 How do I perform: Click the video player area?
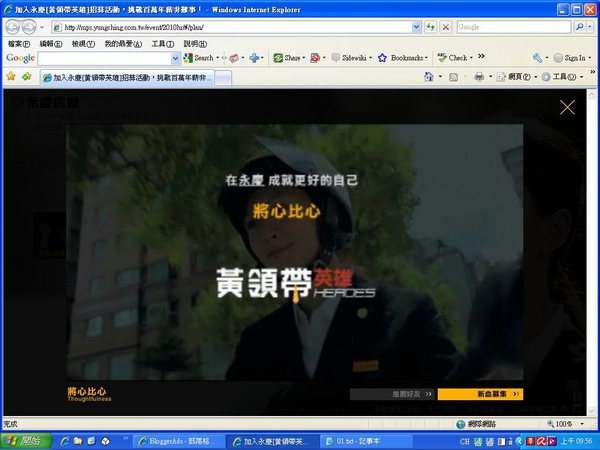[x=295, y=252]
